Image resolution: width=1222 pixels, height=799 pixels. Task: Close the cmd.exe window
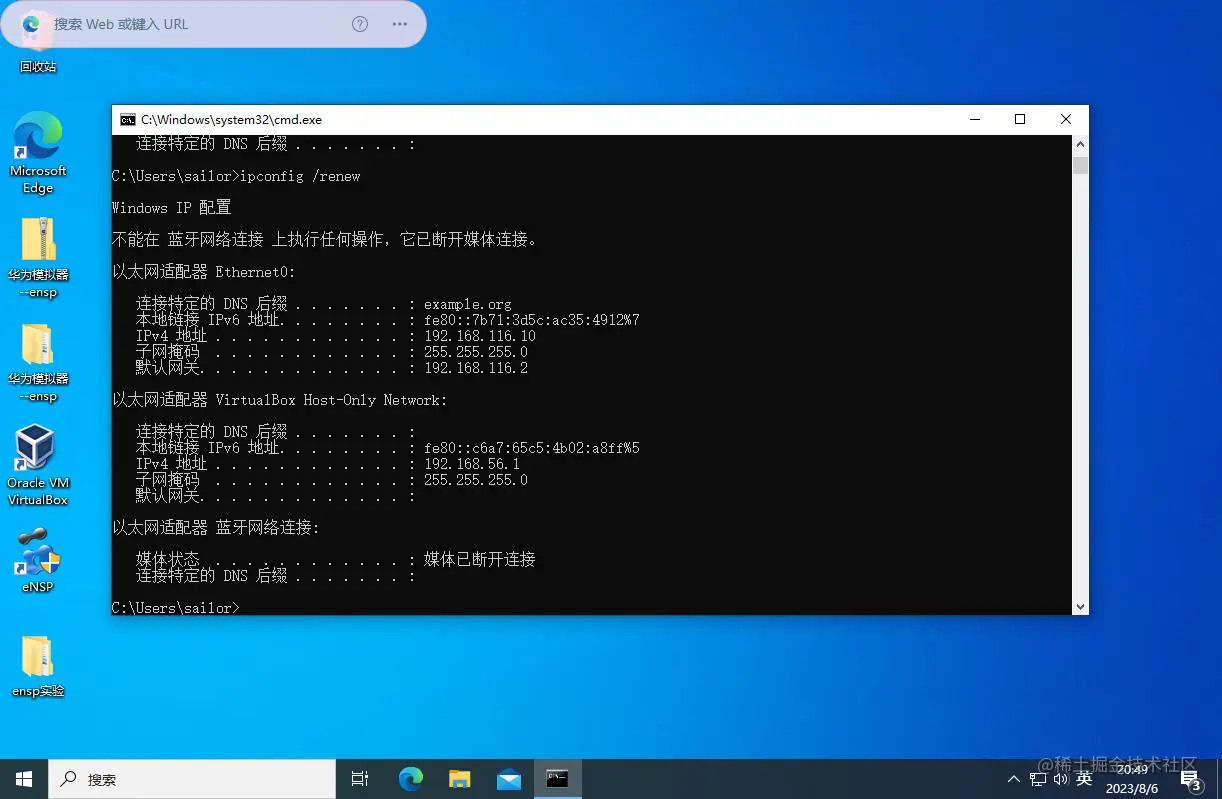[x=1066, y=120]
